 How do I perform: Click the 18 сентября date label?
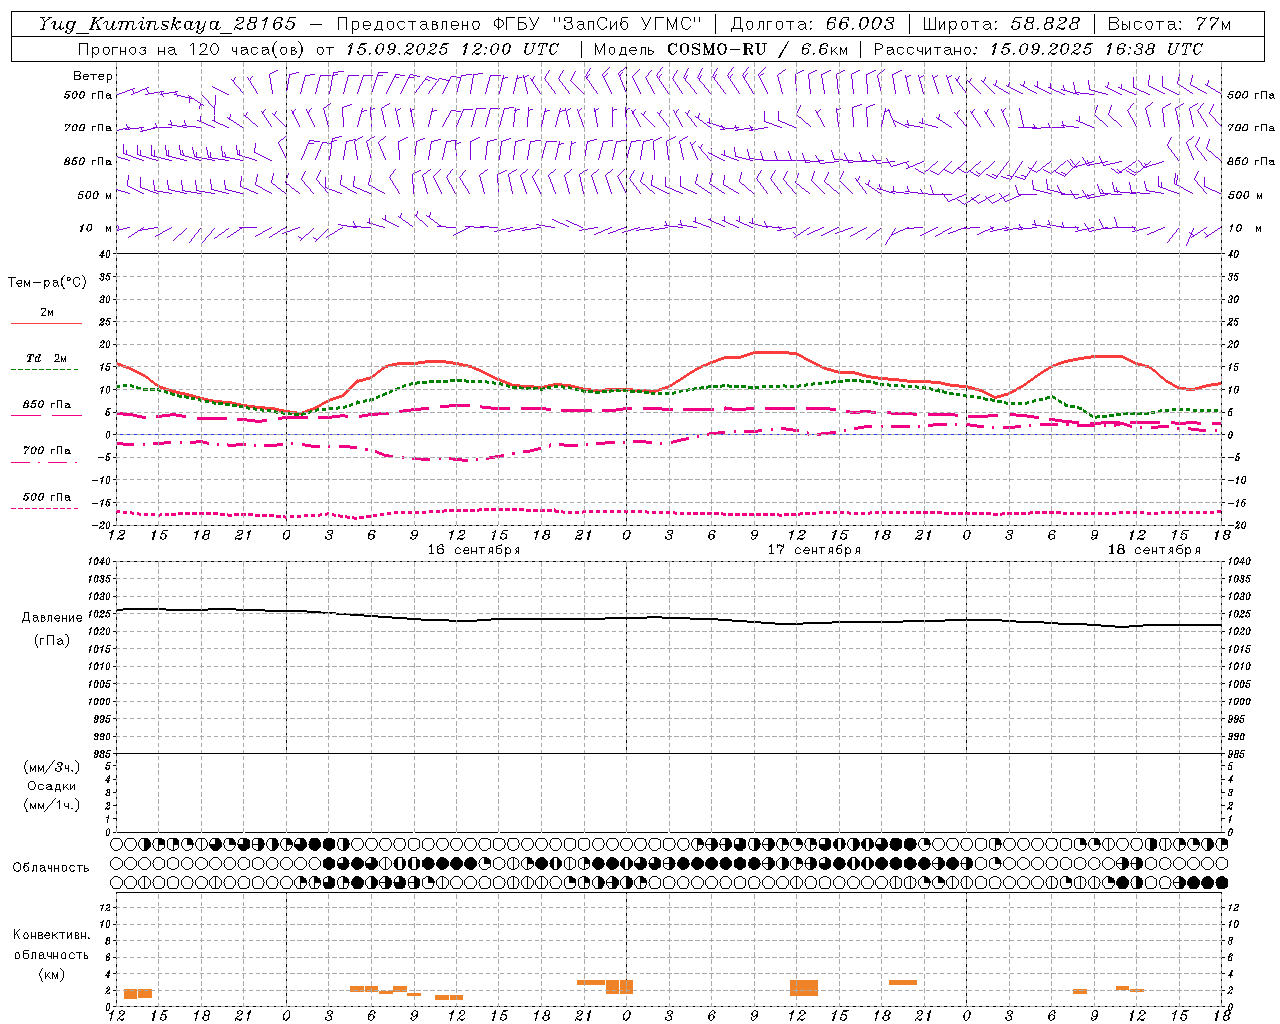coord(1154,550)
